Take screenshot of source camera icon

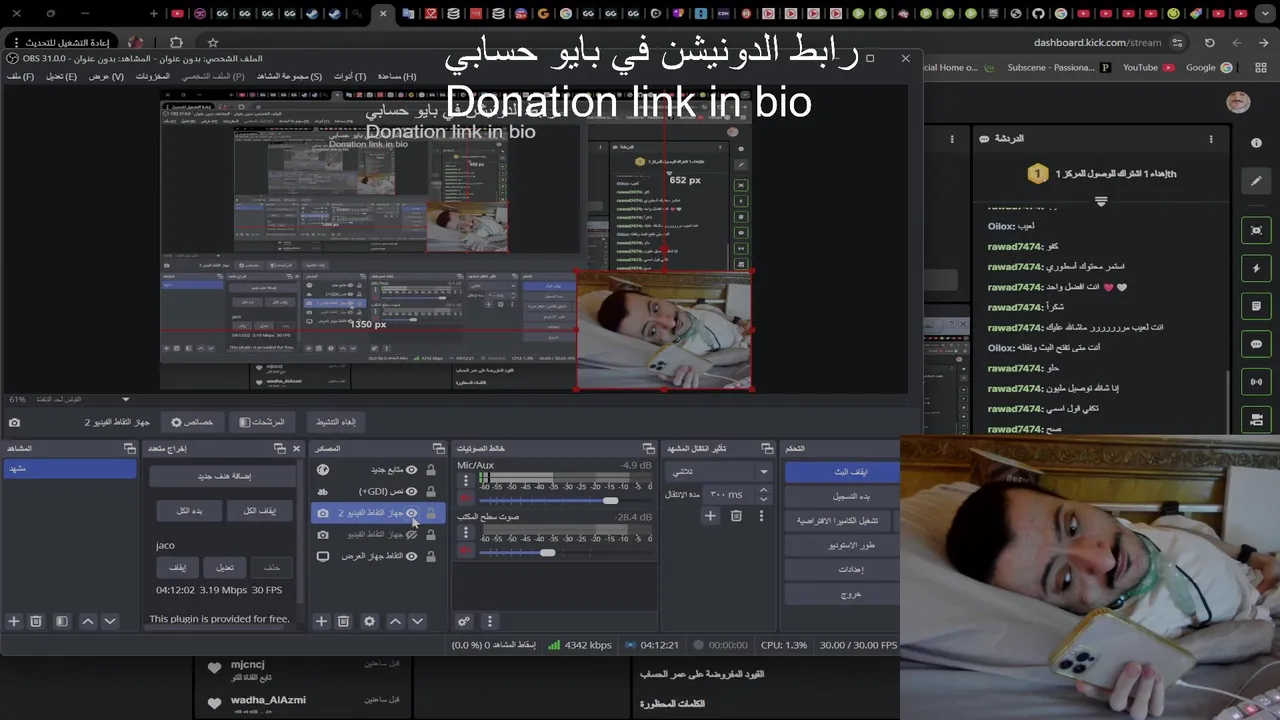tap(14, 423)
